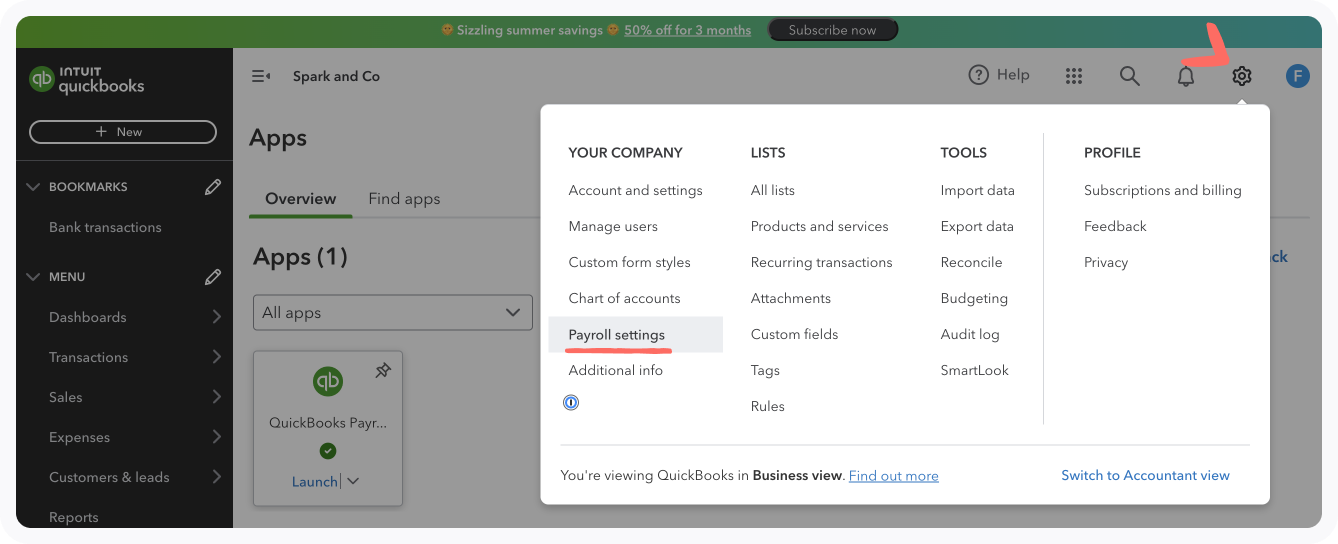
Task: Open Reports in the sidebar
Action: pyautogui.click(x=74, y=517)
